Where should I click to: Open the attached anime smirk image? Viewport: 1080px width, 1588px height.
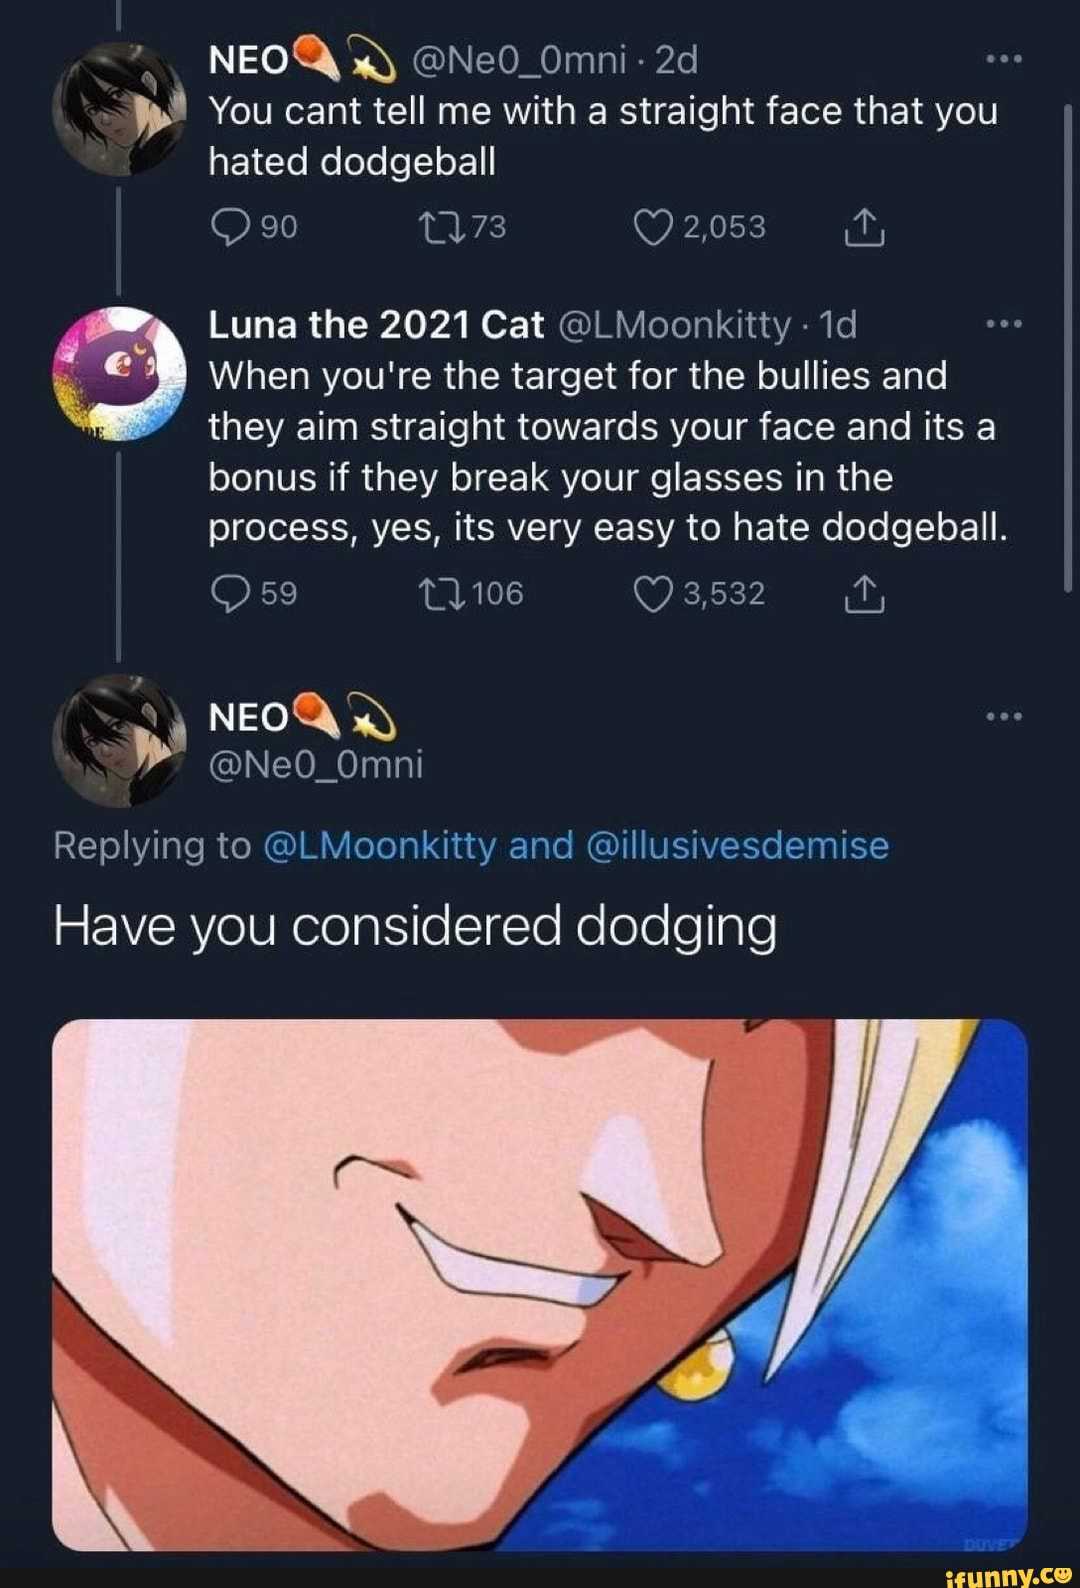click(540, 1285)
